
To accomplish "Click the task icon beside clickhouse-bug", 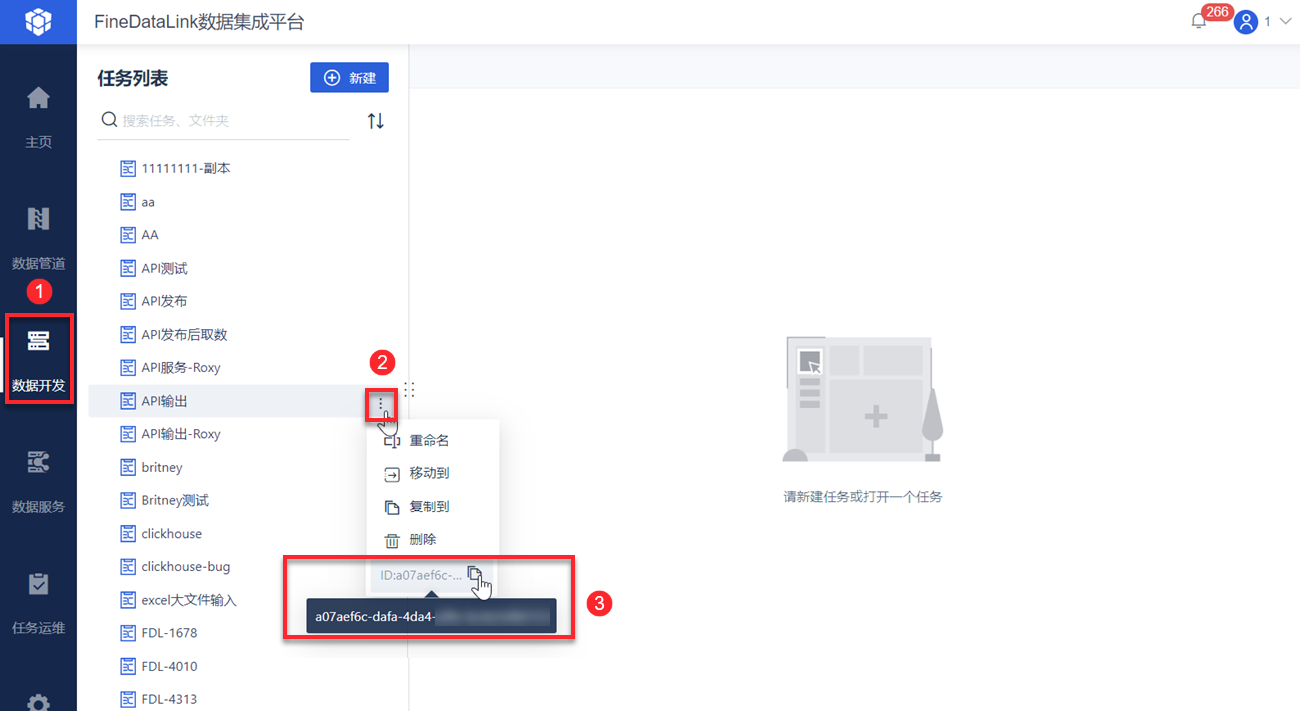I will (x=128, y=566).
